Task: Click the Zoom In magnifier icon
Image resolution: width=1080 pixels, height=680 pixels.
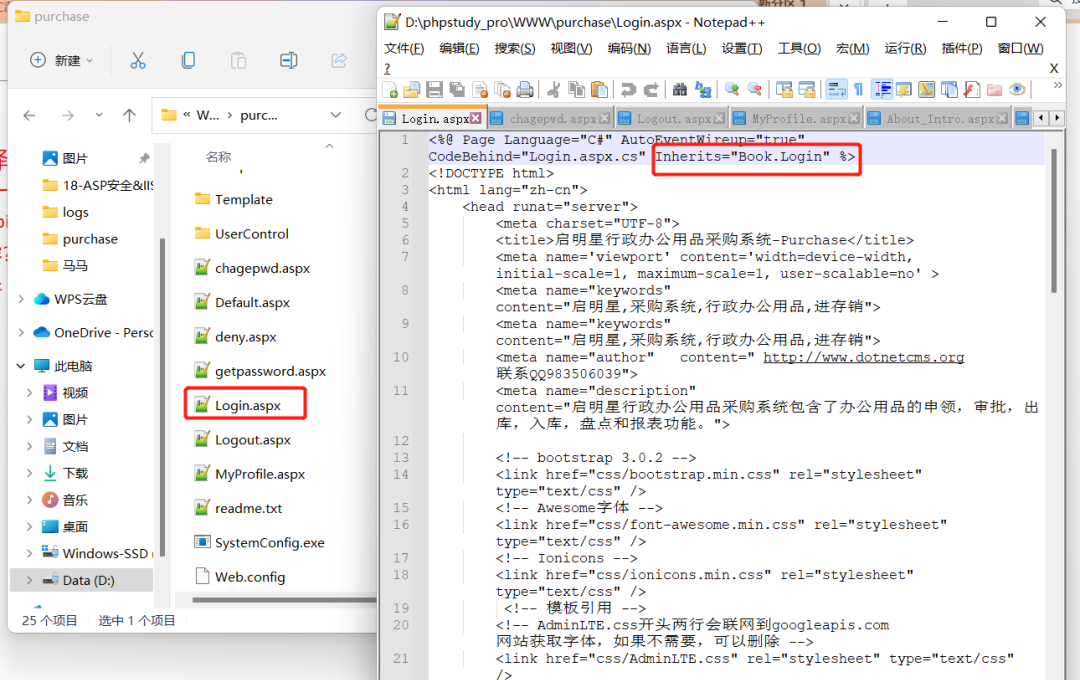Action: click(x=731, y=90)
